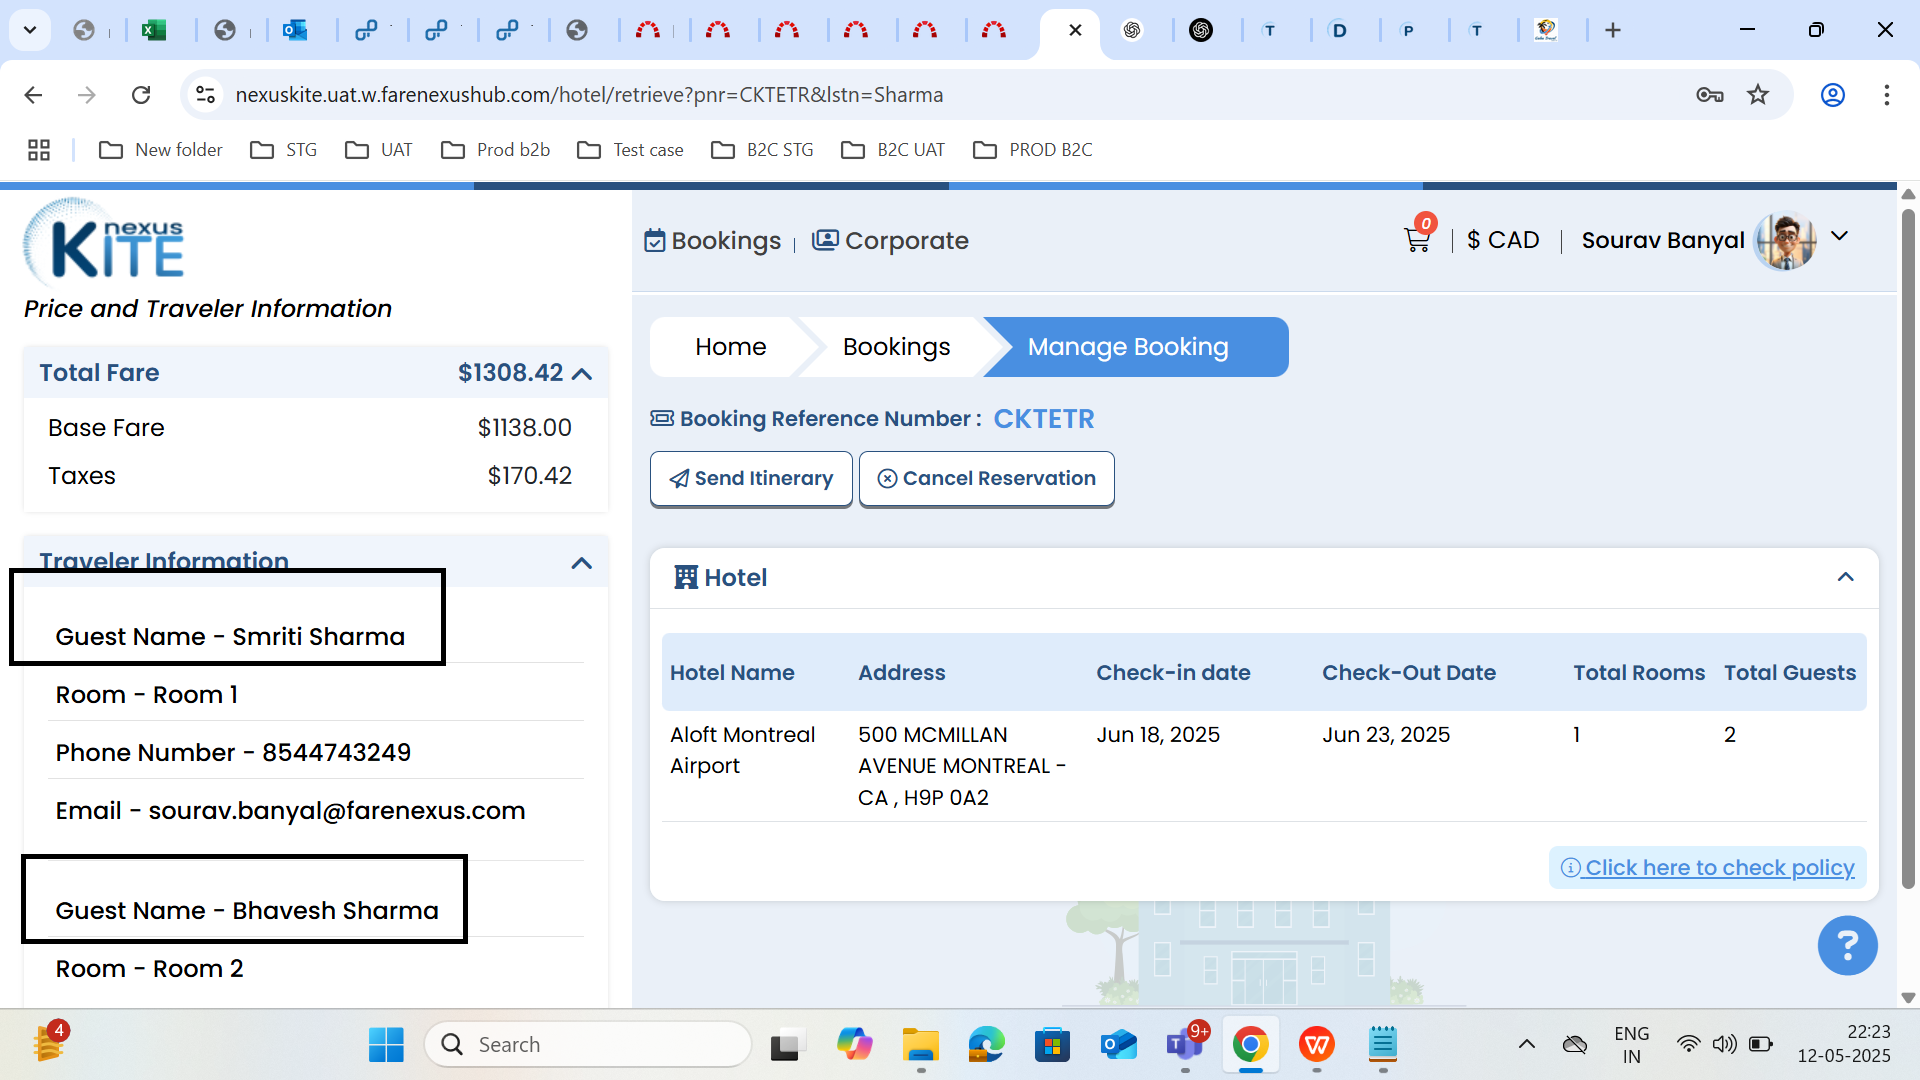Open the UAT bookmark folder
Image resolution: width=1920 pixels, height=1080 pixels.
tap(379, 150)
